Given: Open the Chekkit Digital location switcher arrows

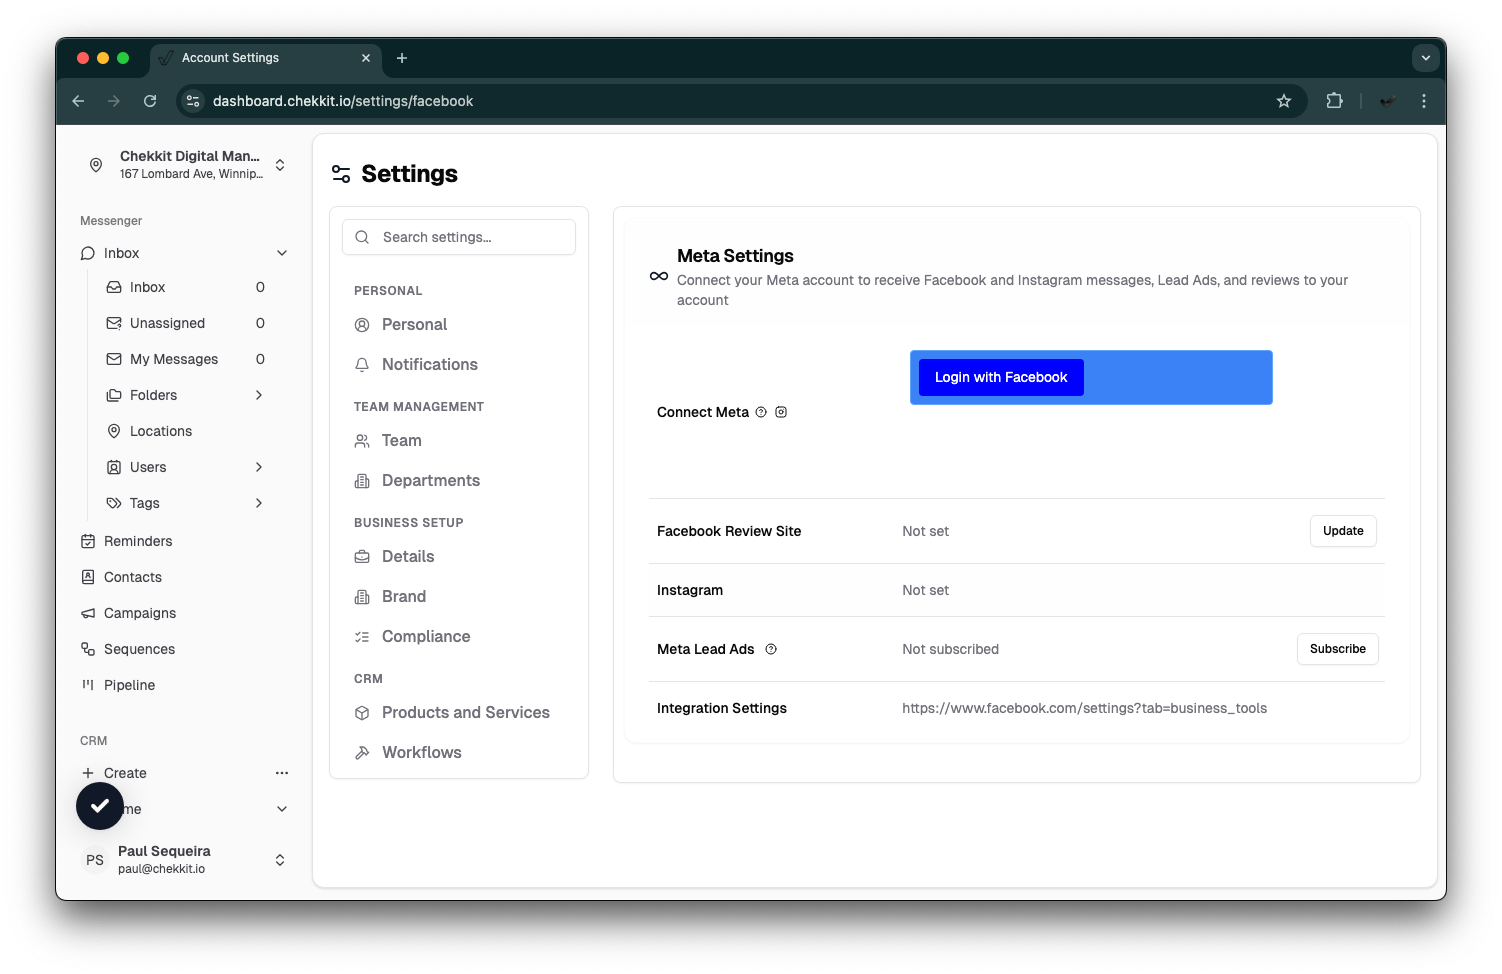Looking at the screenshot, I should click(280, 165).
